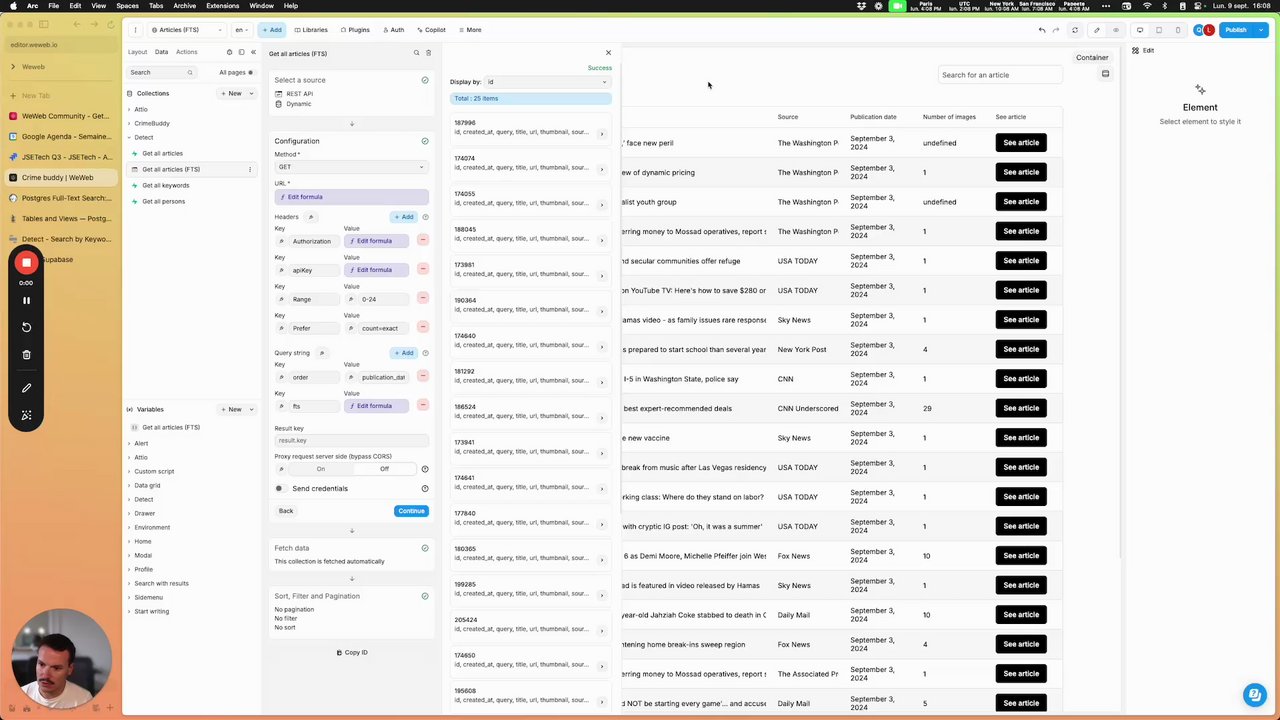
Task: Remove the fts query parameter
Action: point(423,406)
